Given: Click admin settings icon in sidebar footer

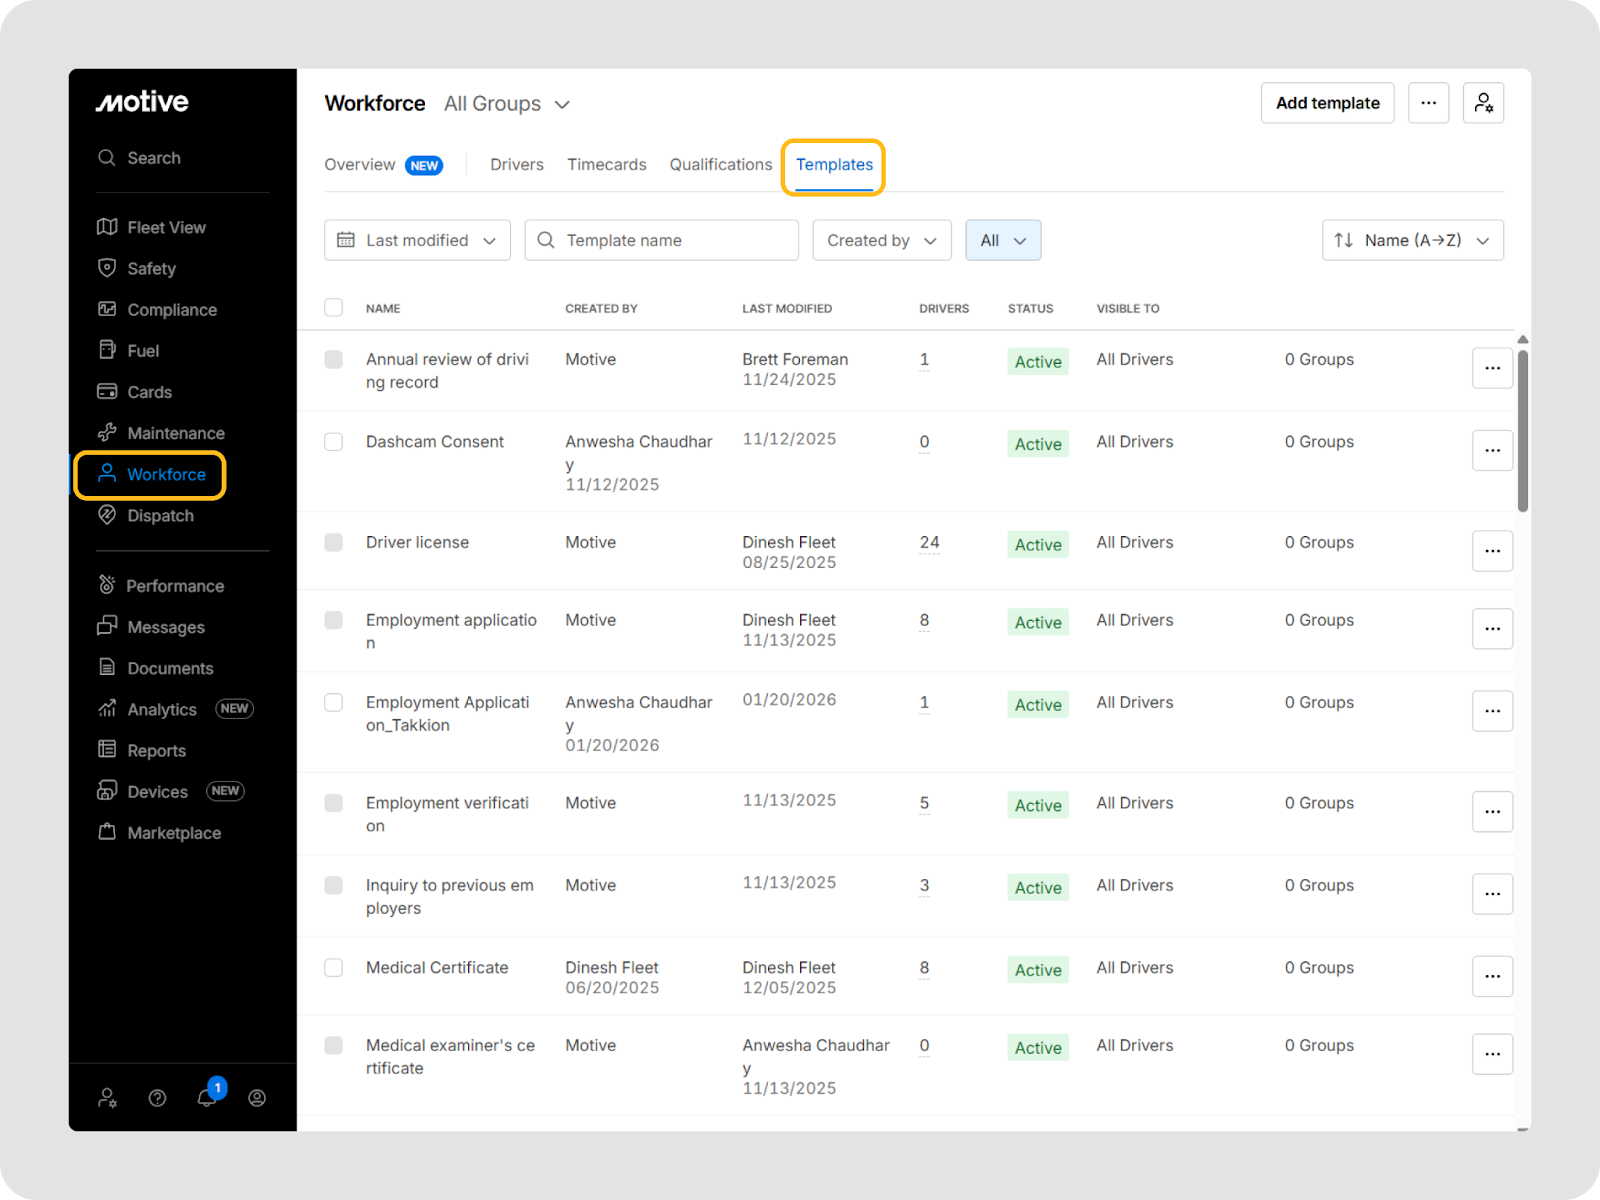Looking at the screenshot, I should (x=107, y=1098).
